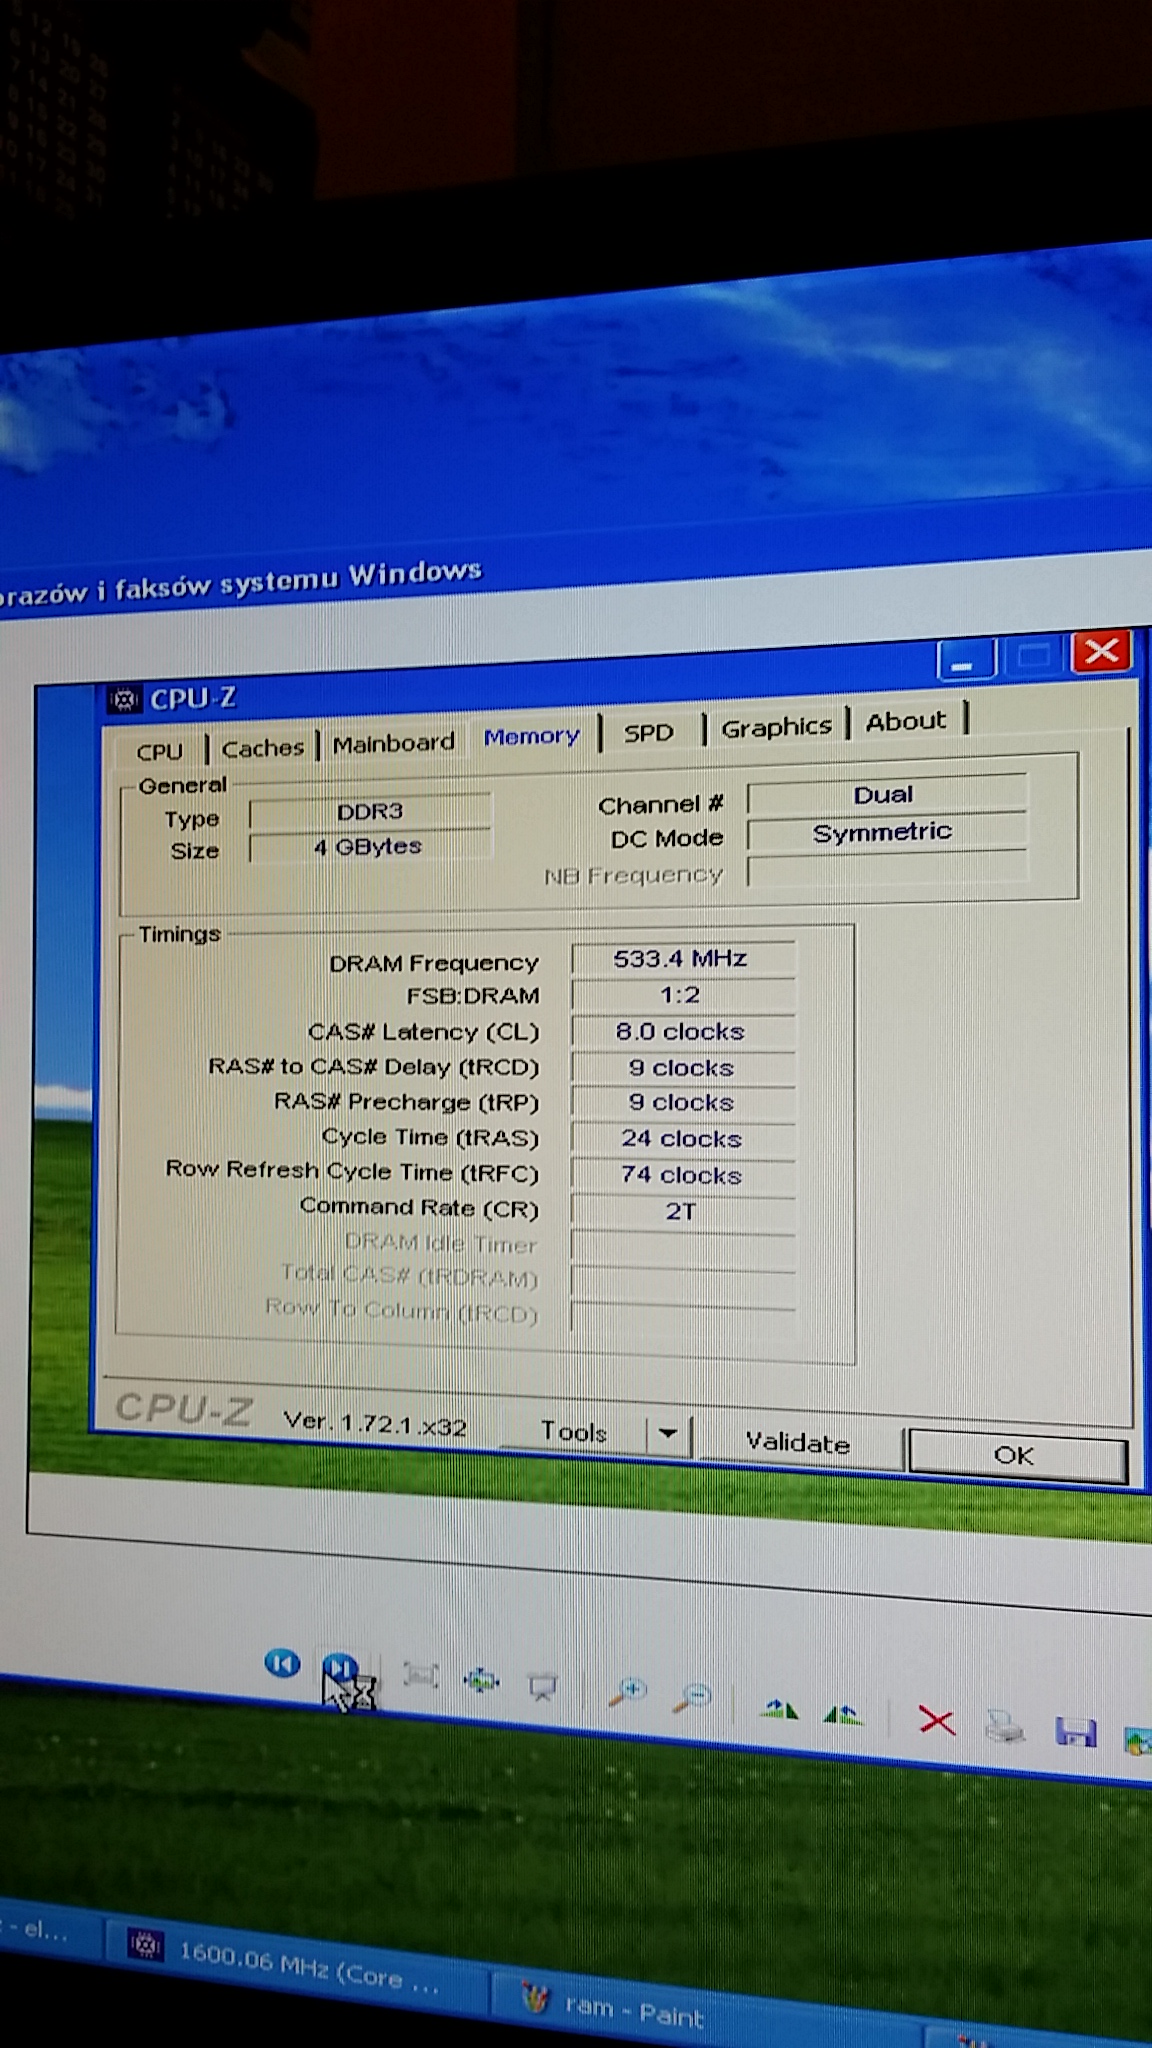This screenshot has height=2048, width=1152.
Task: Close the window with red X button
Action: coord(1102,652)
